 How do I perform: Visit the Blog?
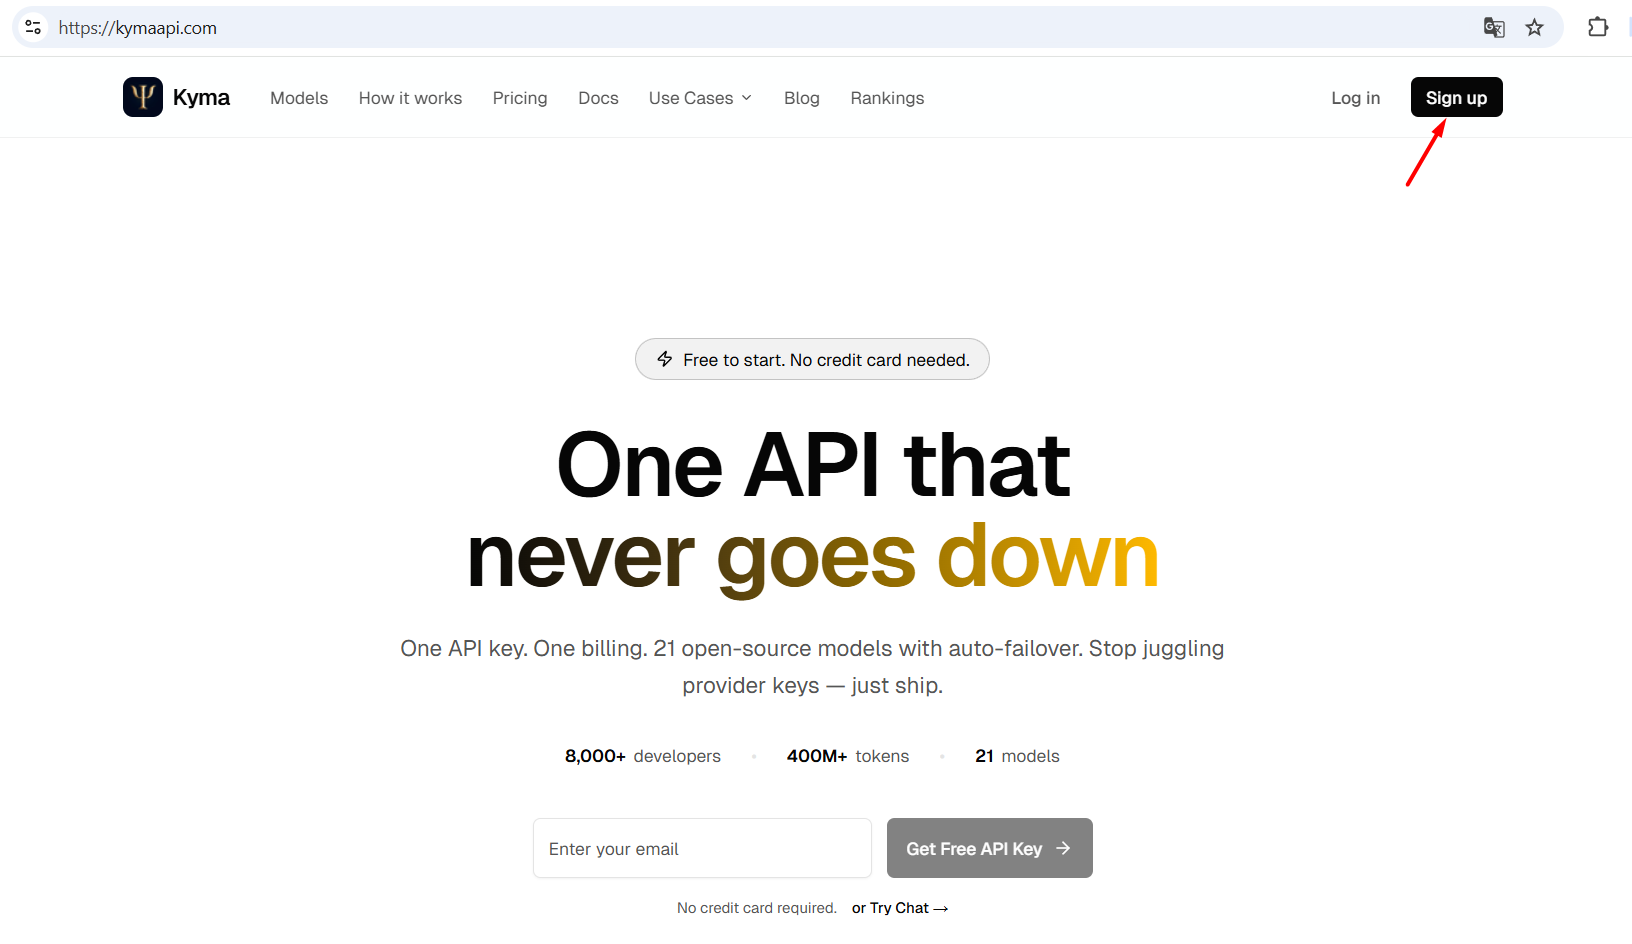pos(801,98)
